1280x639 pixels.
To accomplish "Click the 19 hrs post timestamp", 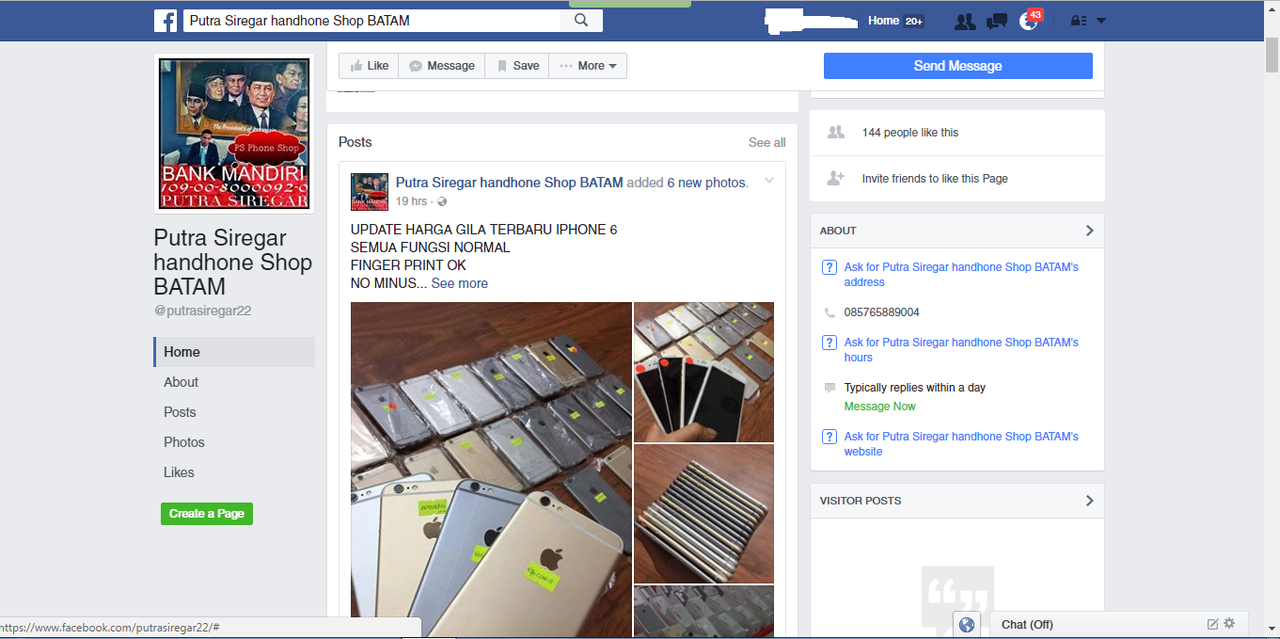I will (x=411, y=201).
